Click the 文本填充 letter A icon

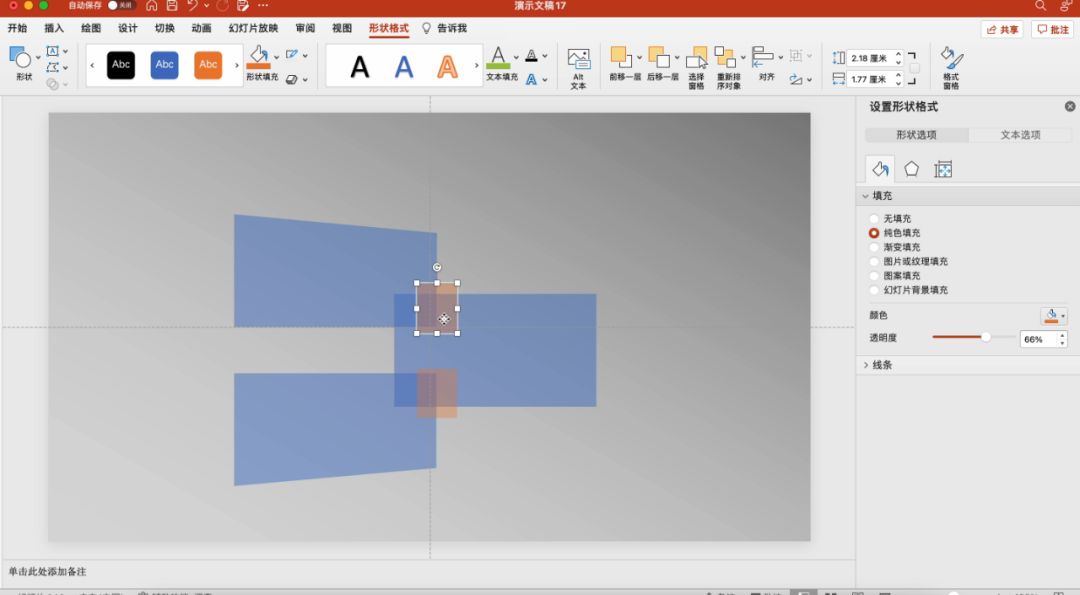(x=498, y=57)
